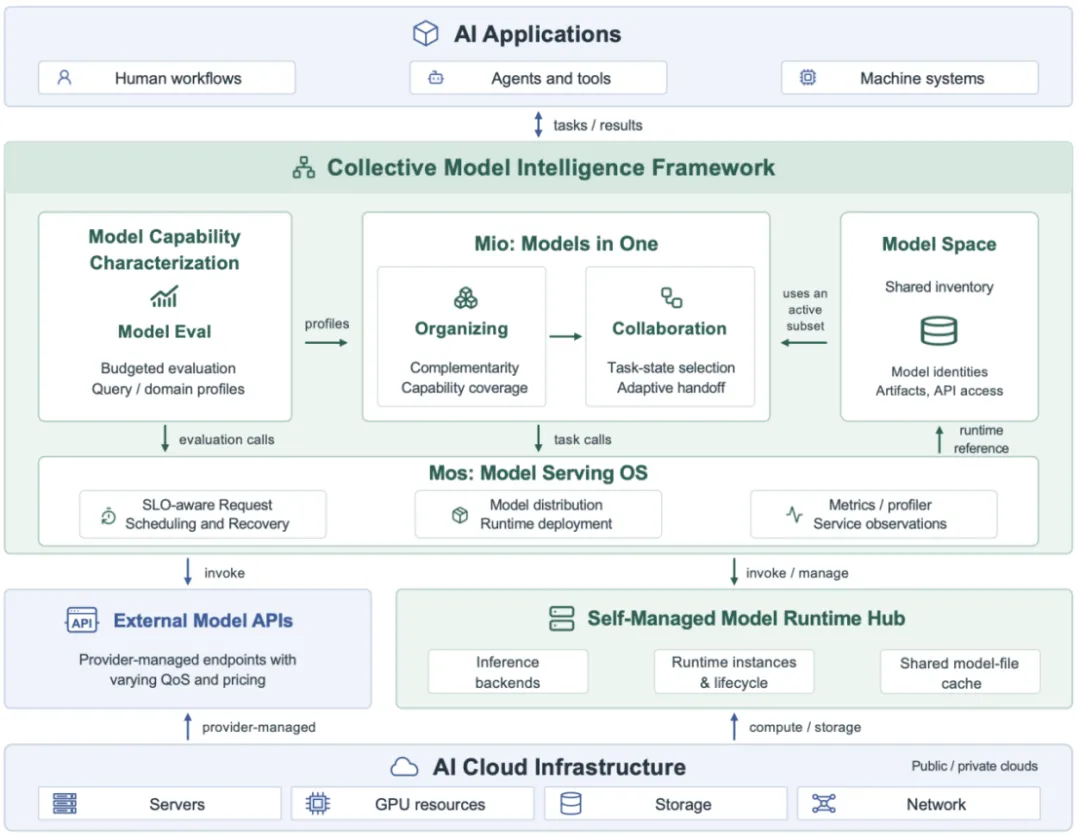Select the "Shared inventory" text in Model Space
The image size is (1080, 838).
tap(939, 286)
